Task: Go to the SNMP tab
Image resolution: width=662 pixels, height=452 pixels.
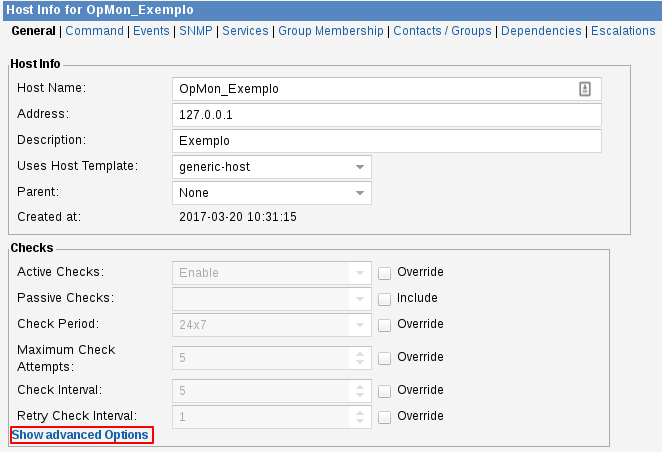Action: click(195, 31)
